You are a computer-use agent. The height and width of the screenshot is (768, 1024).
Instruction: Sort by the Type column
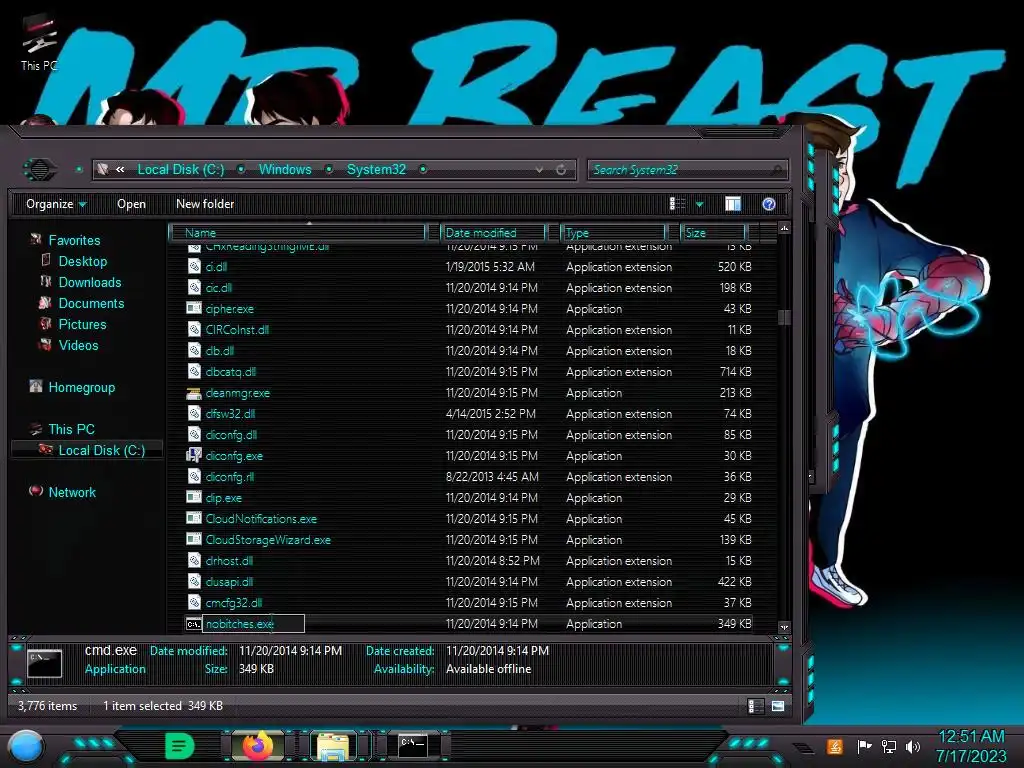coord(613,232)
